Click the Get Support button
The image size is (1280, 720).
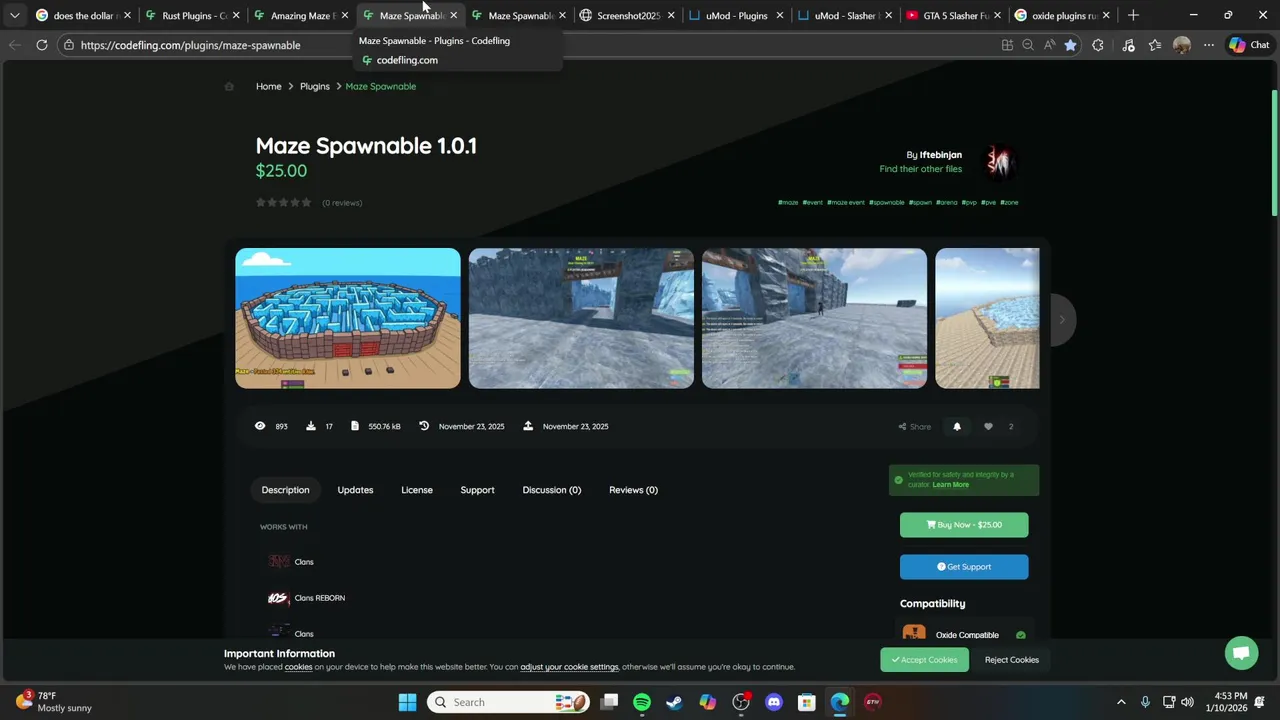tap(964, 567)
